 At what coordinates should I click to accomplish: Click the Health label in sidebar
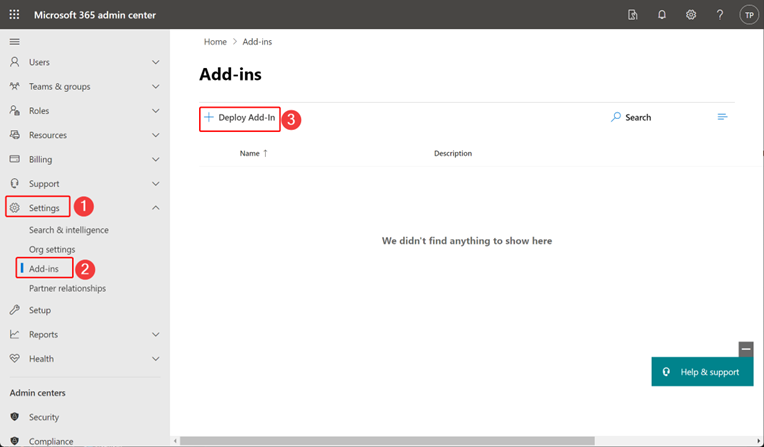pos(41,359)
